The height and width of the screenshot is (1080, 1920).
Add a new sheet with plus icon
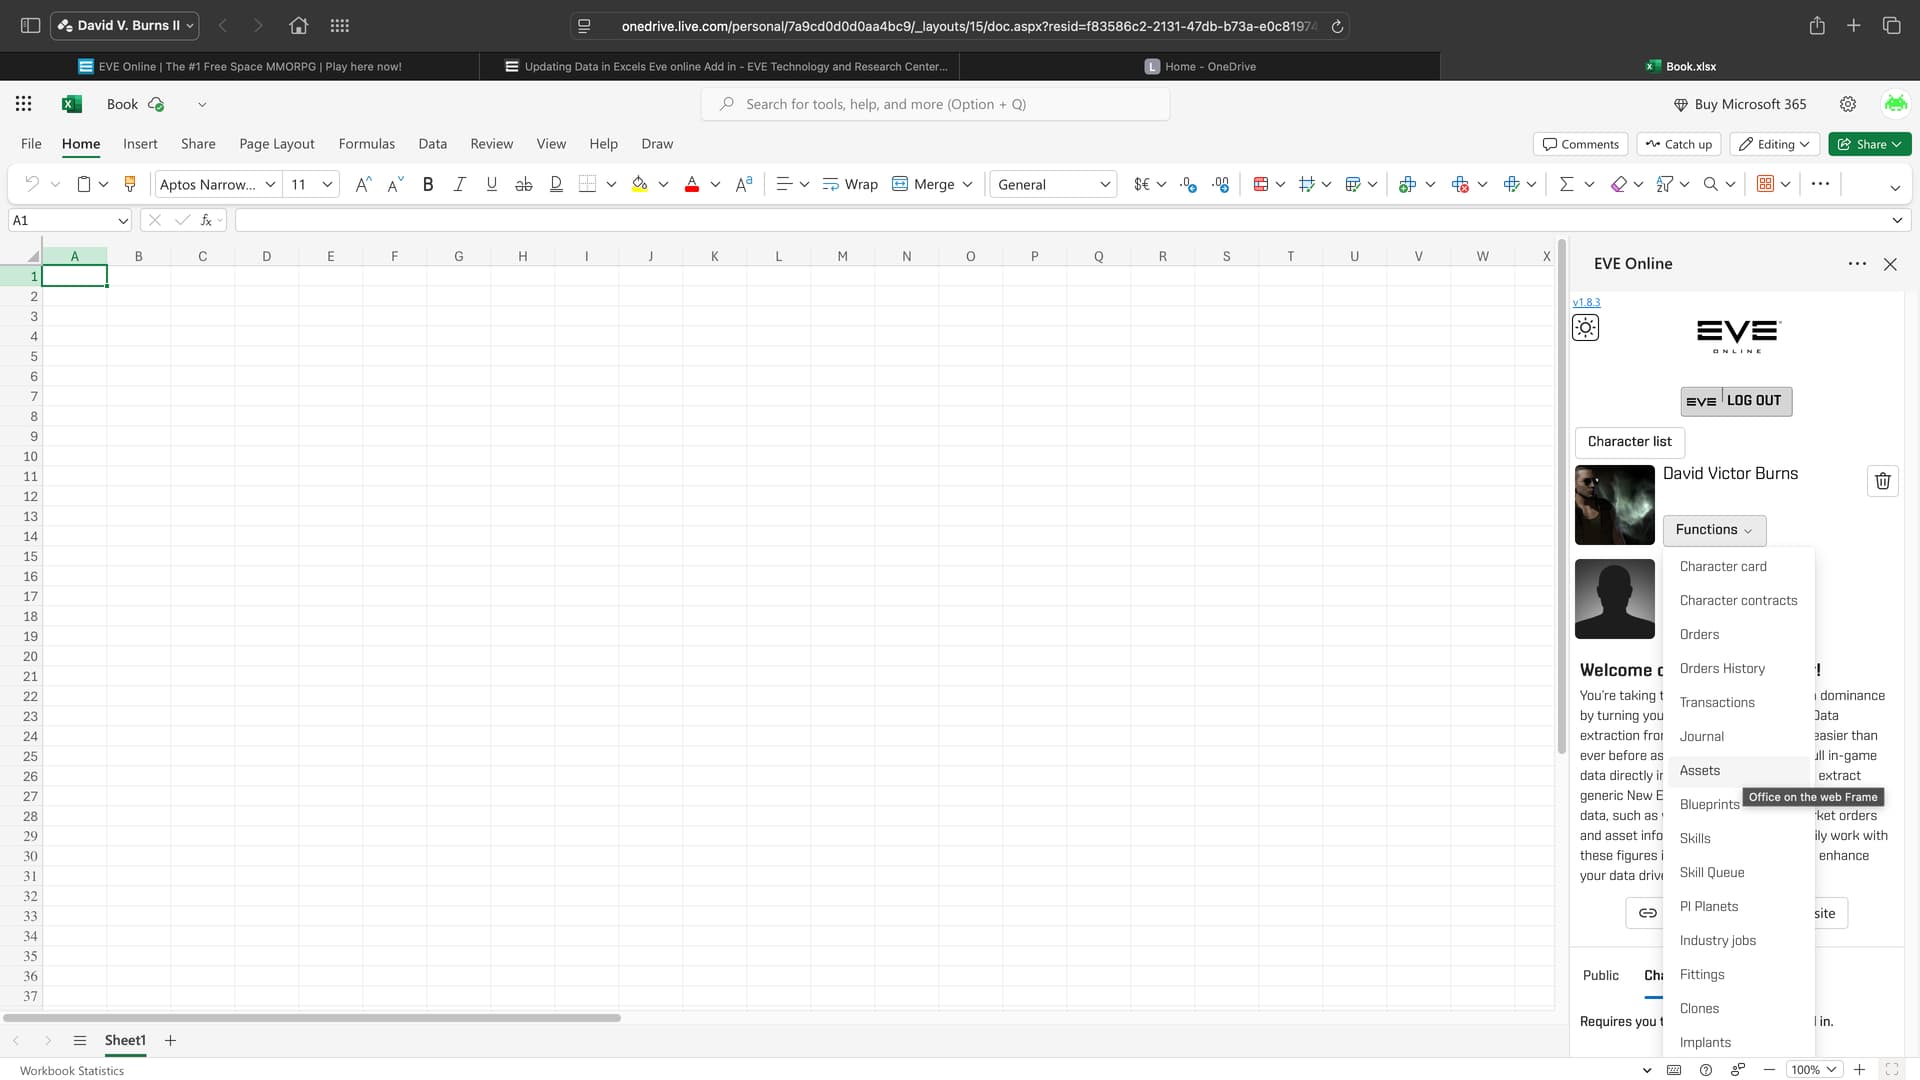170,1040
